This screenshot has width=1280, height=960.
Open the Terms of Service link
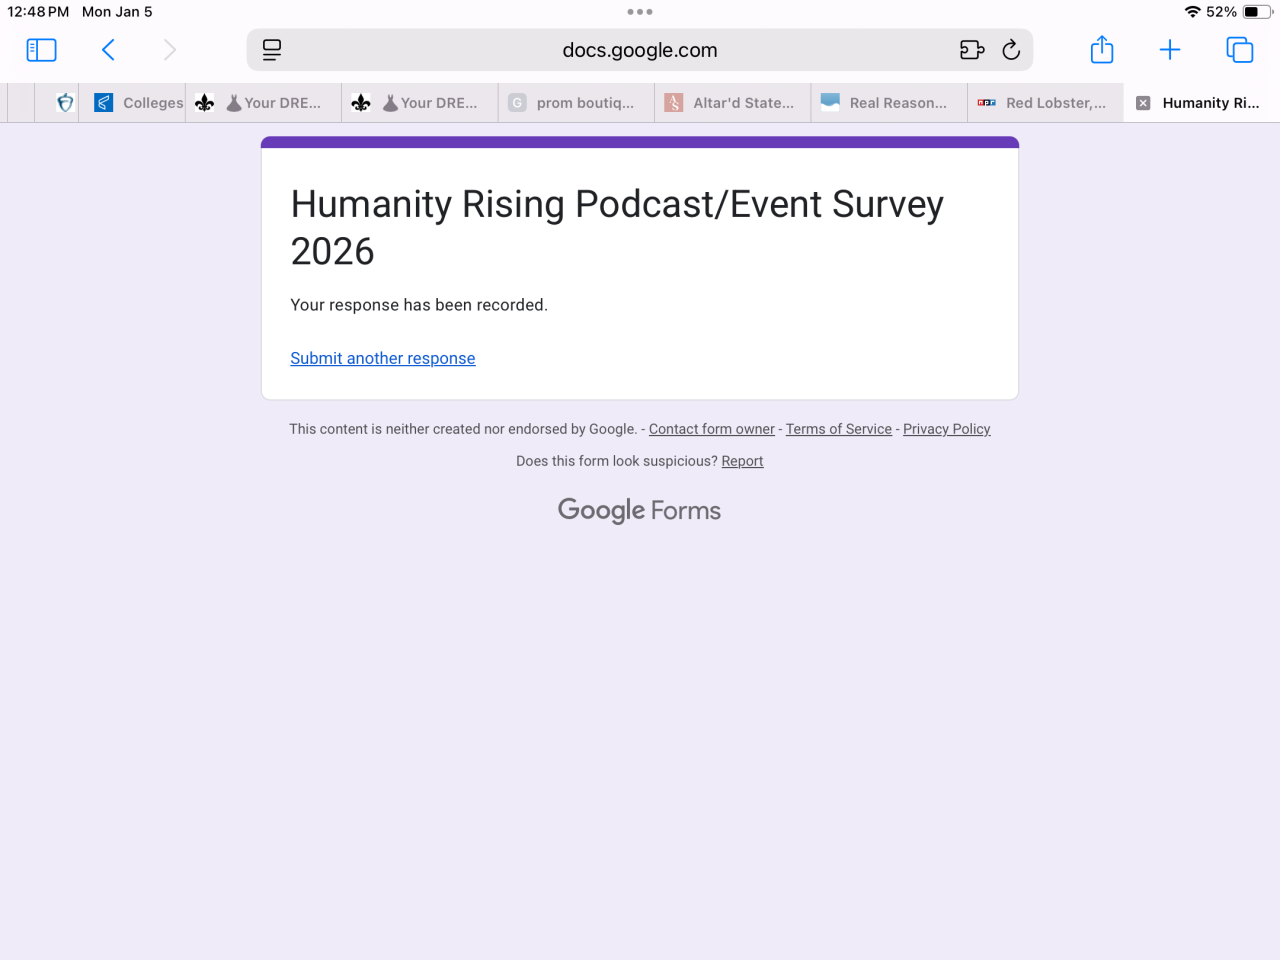[x=838, y=429]
